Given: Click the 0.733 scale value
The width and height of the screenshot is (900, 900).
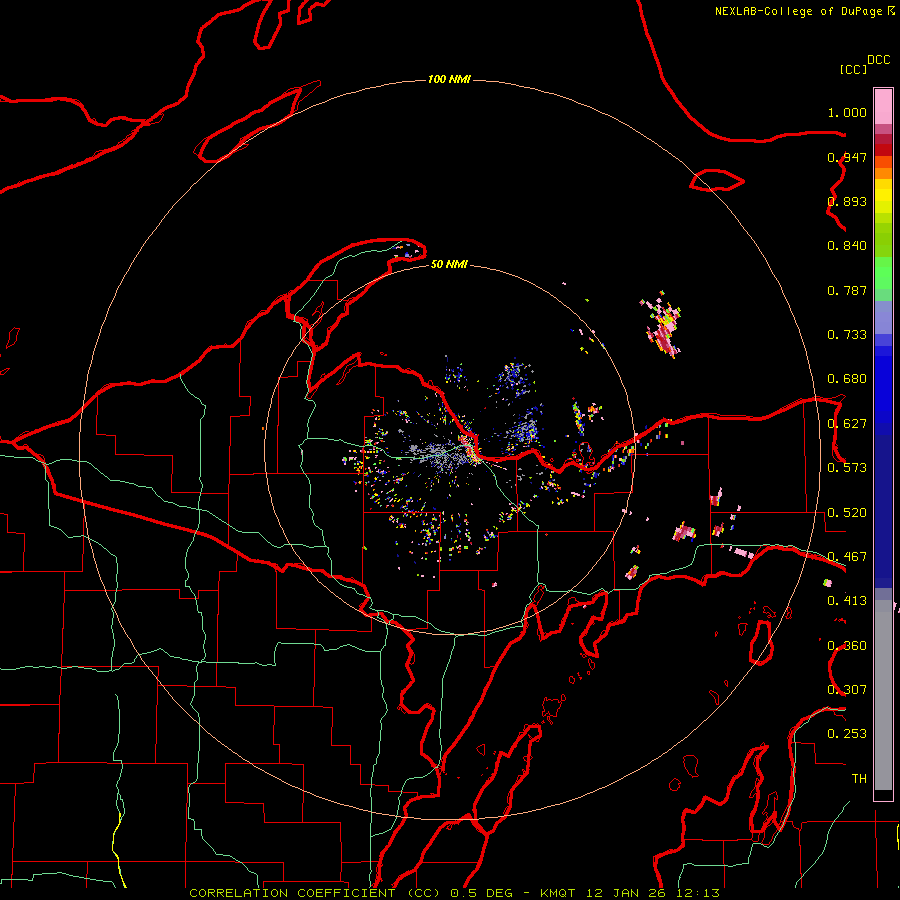Looking at the screenshot, I should [x=847, y=335].
